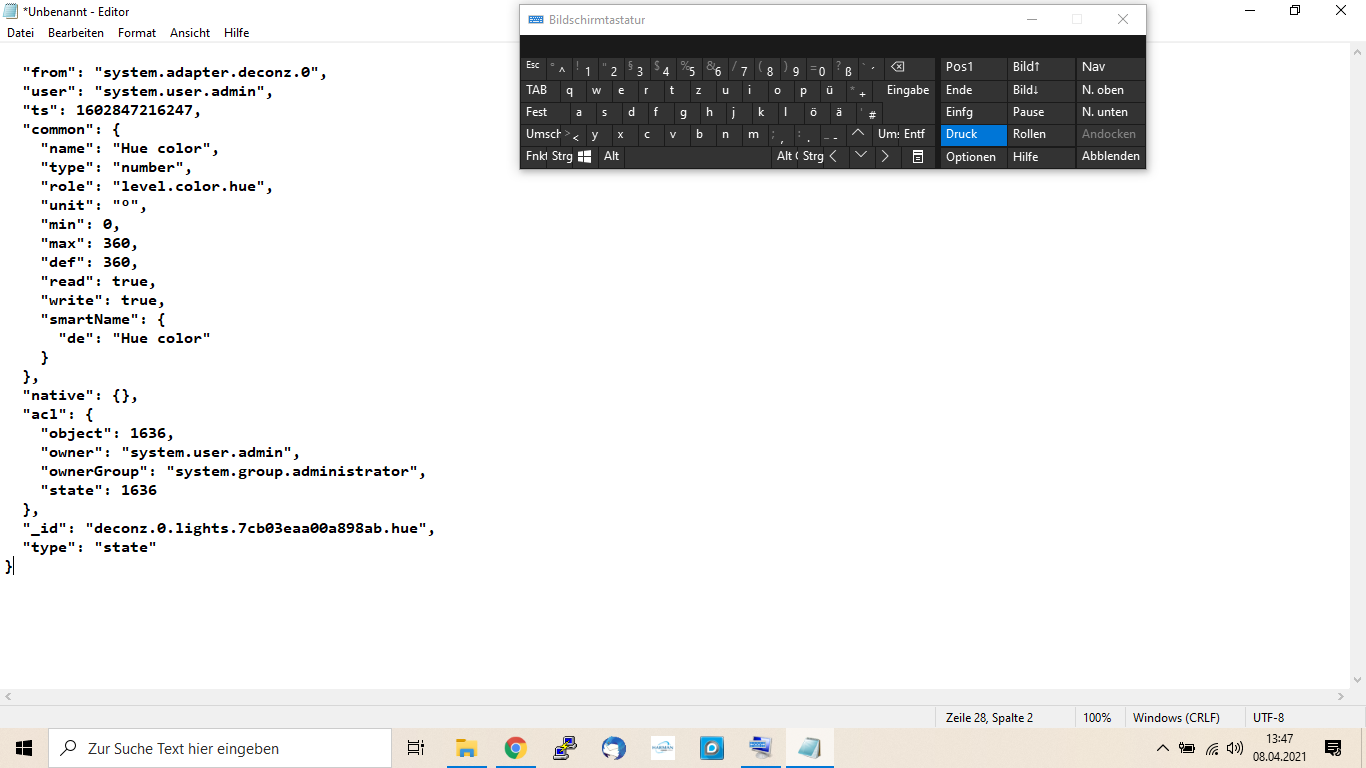This screenshot has width=1366, height=768.
Task: Open the volume control in the tray
Action: [x=1235, y=748]
